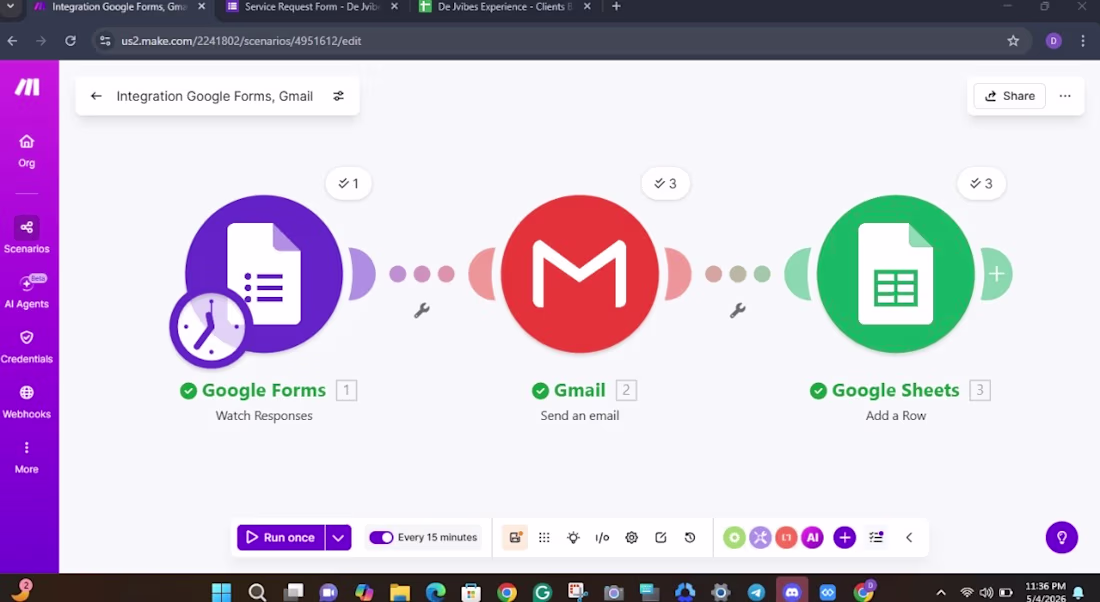1100x602 pixels.
Task: Click the Watch Responses label
Action: point(264,415)
